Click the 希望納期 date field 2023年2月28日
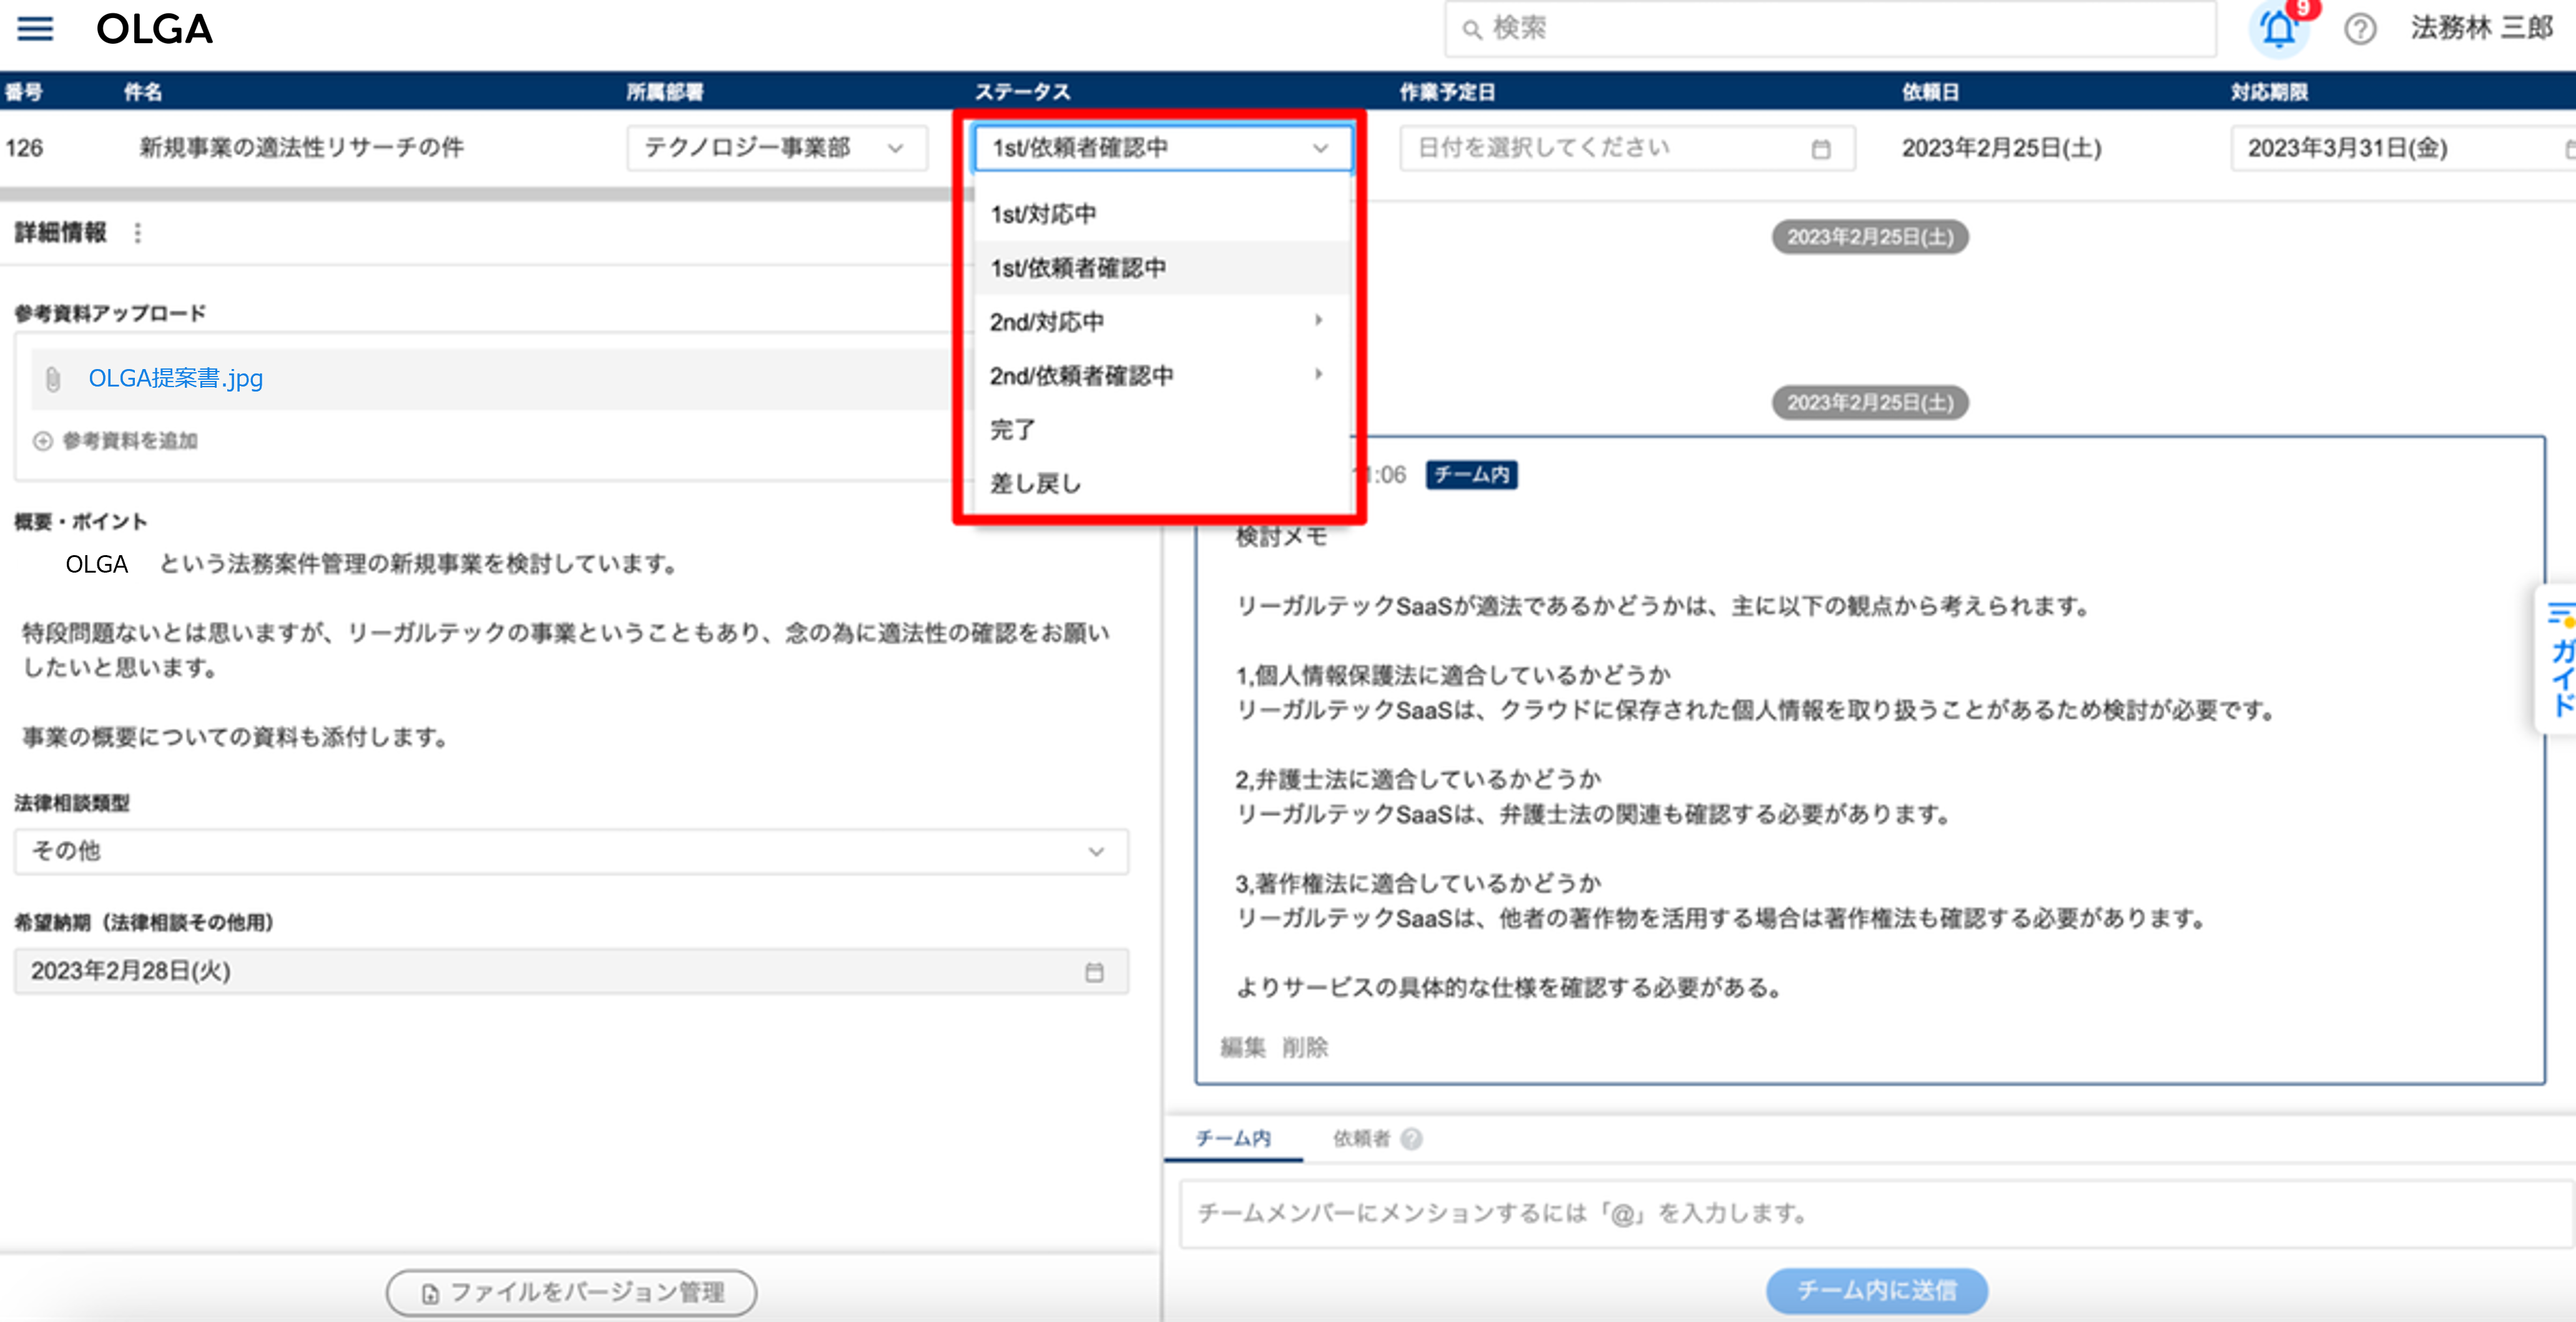Screen dimensions: 2576x1322 (571, 972)
